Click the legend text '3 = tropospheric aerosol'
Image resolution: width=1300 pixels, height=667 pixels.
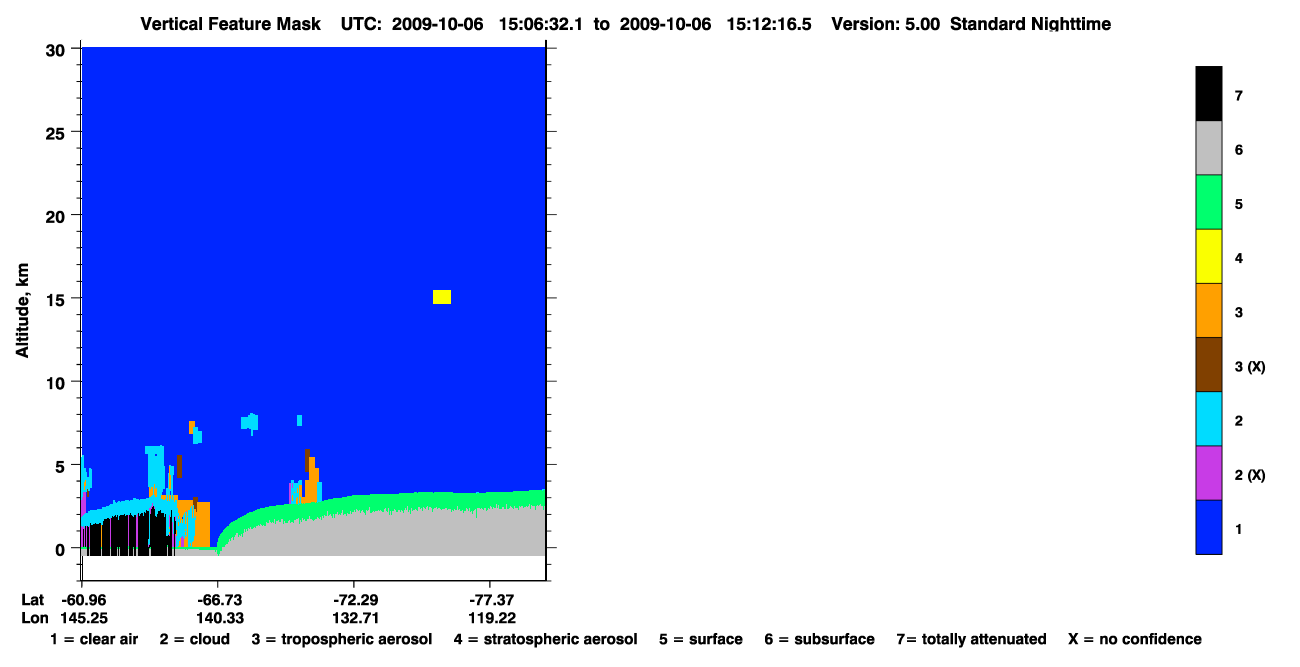(342, 639)
